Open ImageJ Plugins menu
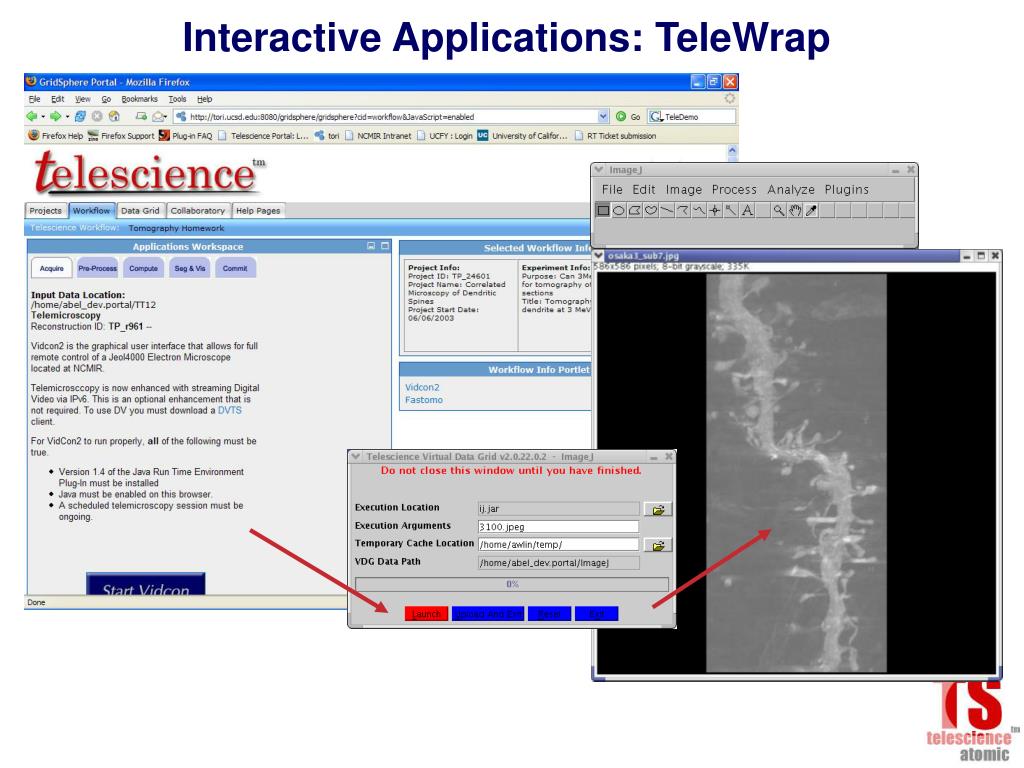Viewport: 1024px width, 768px height. point(846,189)
